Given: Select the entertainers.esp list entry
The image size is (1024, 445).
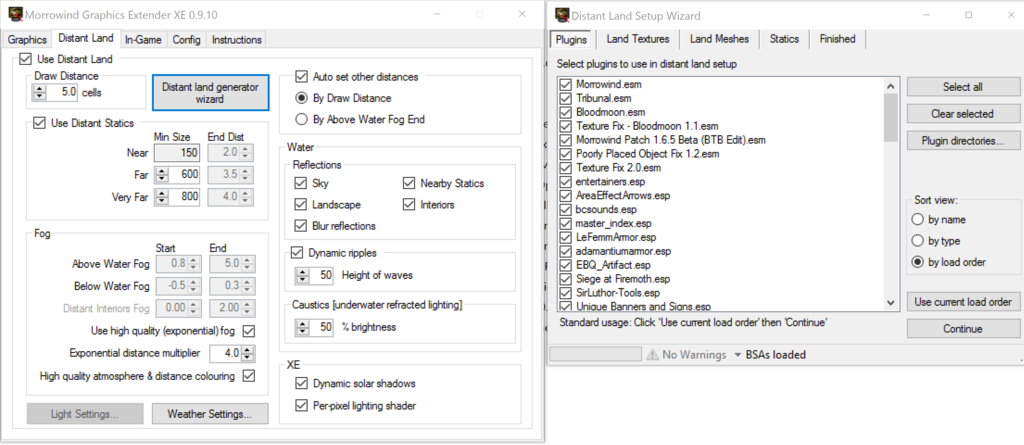Looking at the screenshot, I should (x=611, y=182).
